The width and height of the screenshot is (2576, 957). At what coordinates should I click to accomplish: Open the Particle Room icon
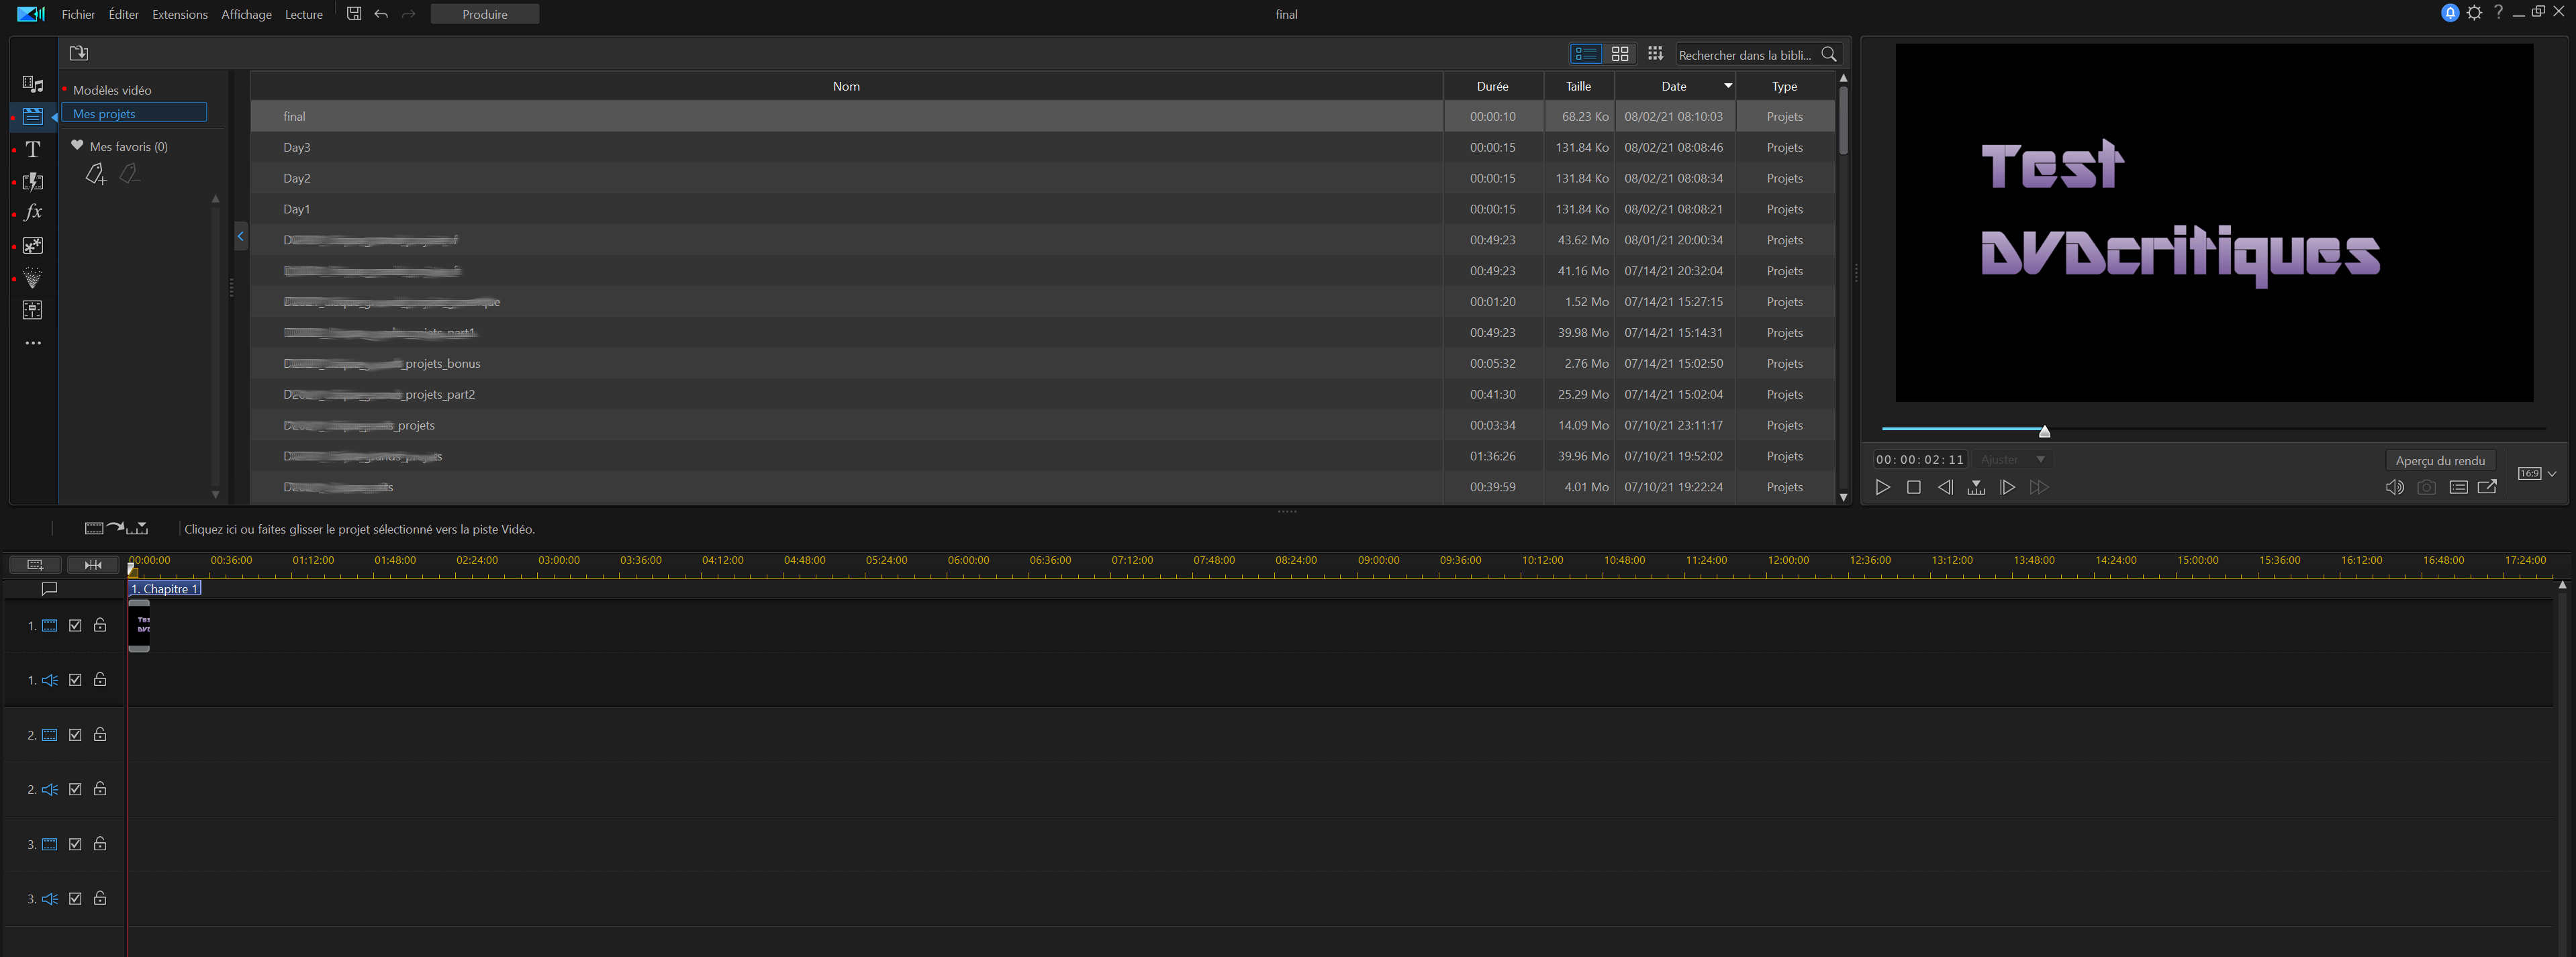(x=33, y=278)
